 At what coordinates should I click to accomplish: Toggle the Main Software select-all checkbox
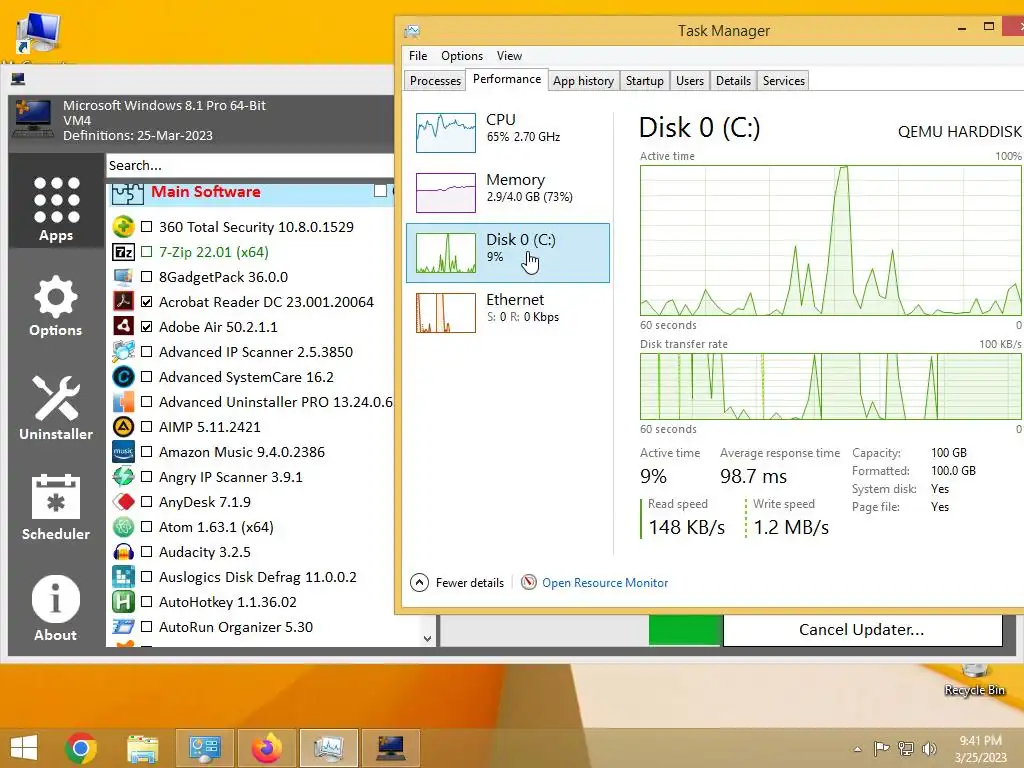380,191
